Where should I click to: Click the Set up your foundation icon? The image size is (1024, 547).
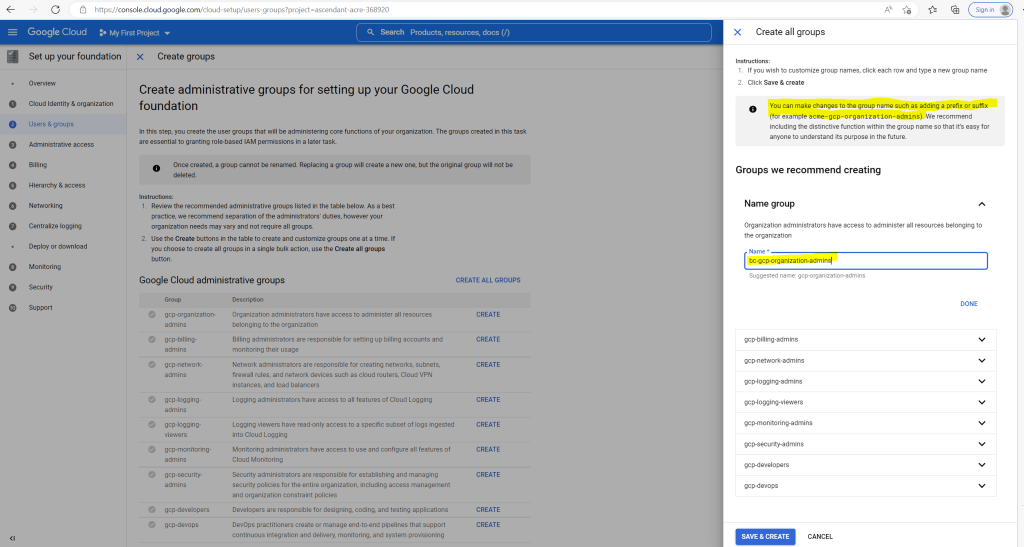[x=12, y=57]
